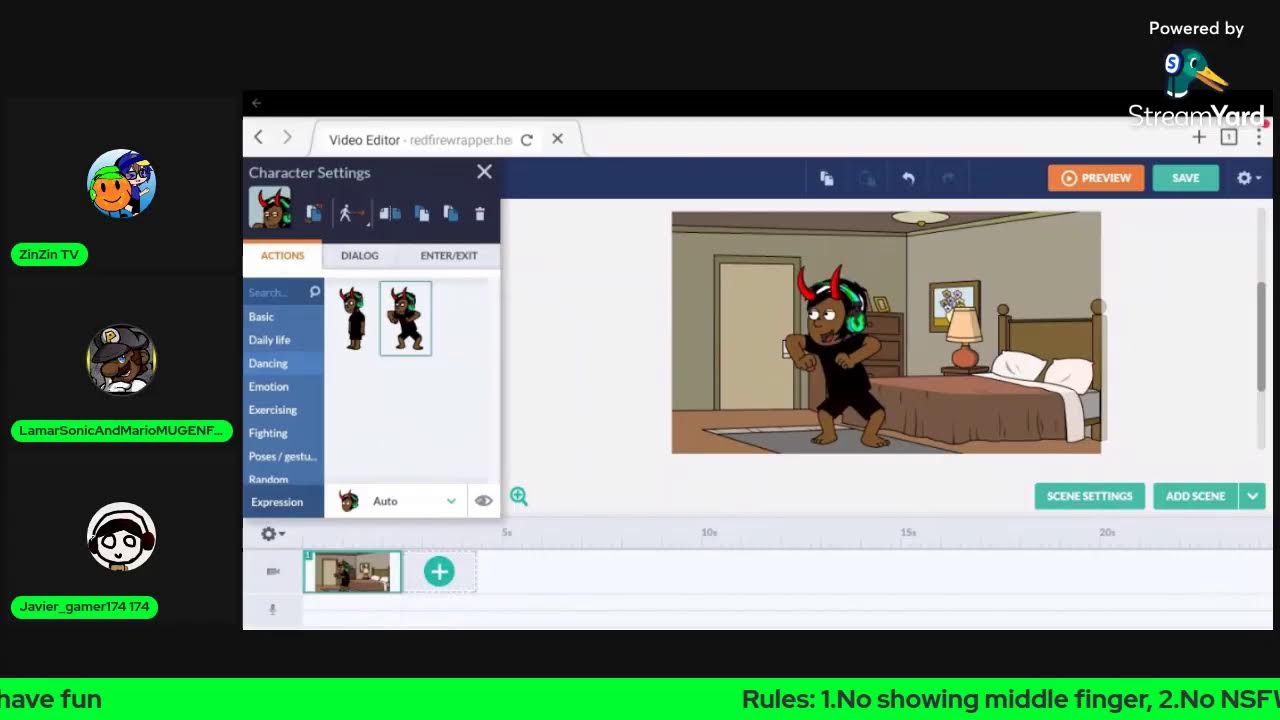Select the Daily life category
The image size is (1280, 720).
[x=284, y=340]
